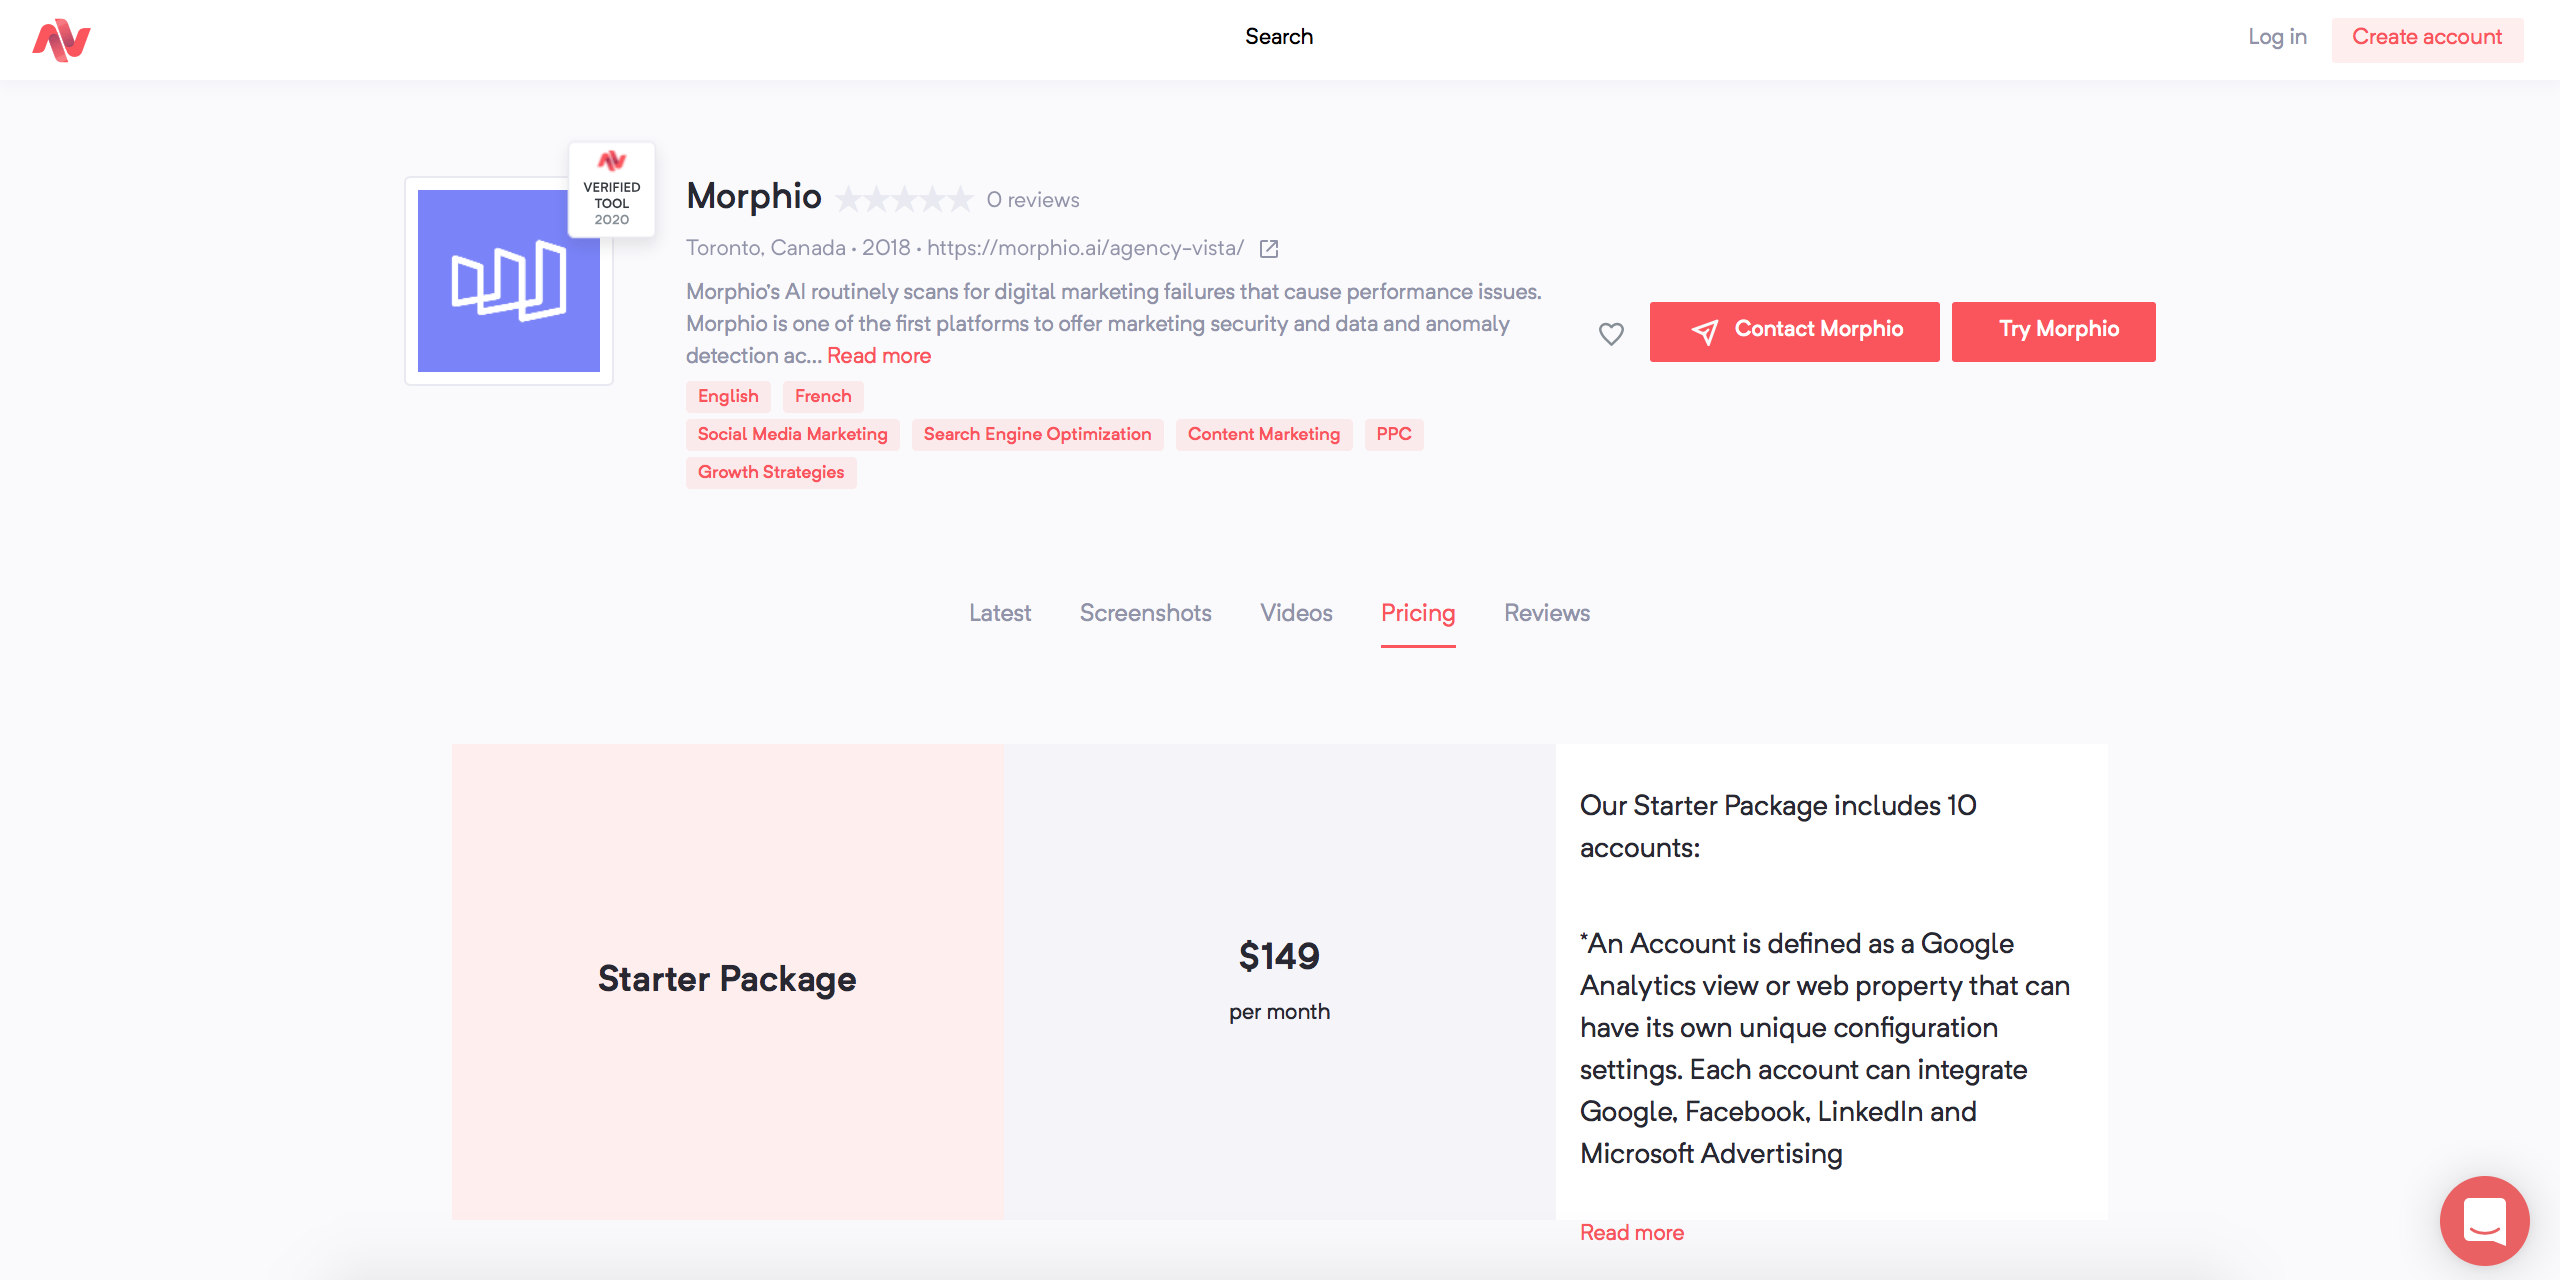Open the Screenshots tab

[x=1145, y=613]
